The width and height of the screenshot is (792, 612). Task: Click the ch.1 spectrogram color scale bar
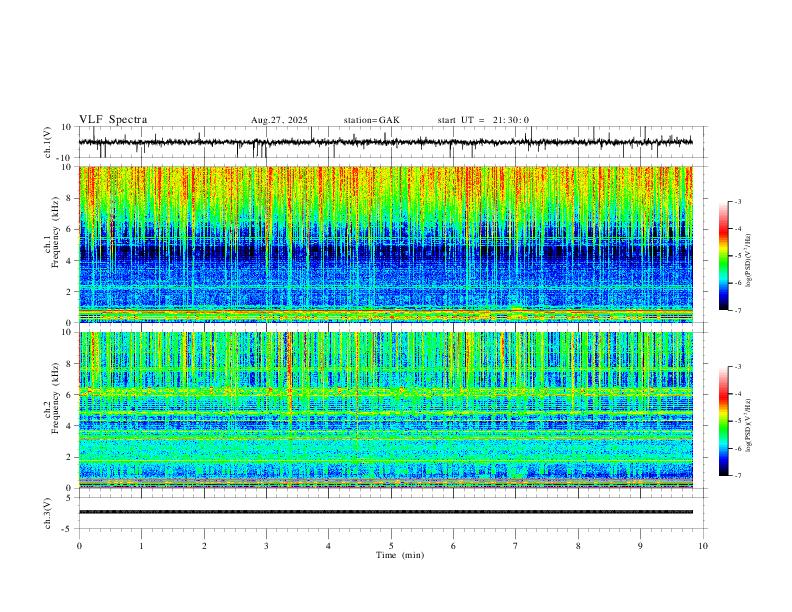[723, 256]
